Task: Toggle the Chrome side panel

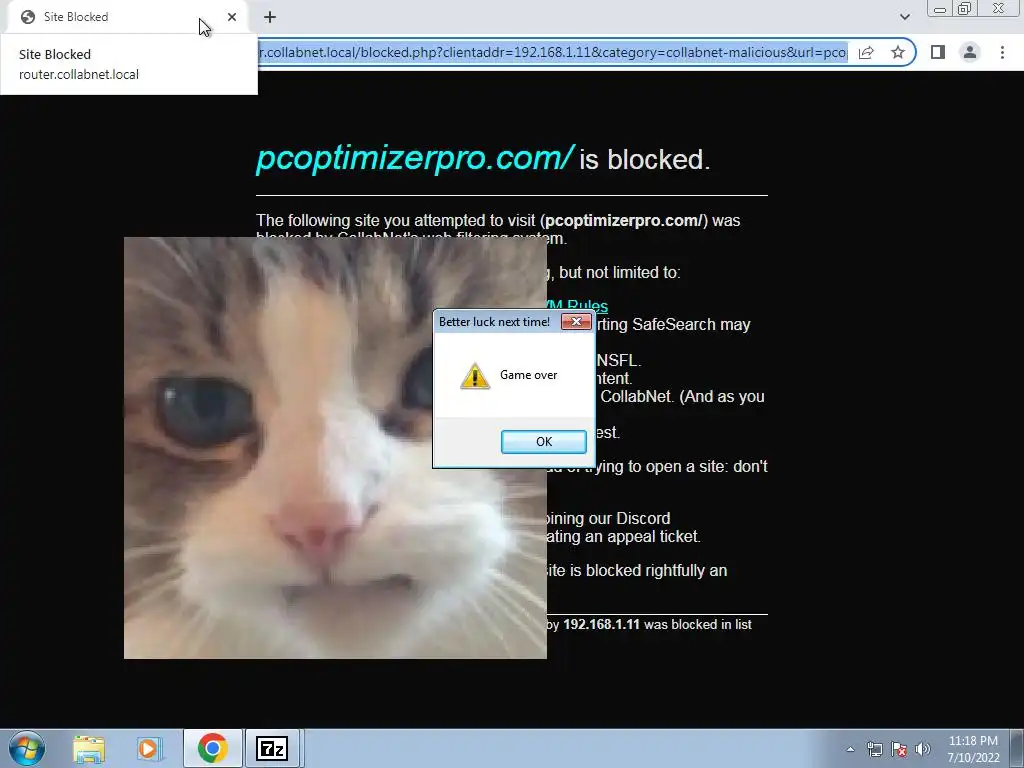Action: [938, 52]
